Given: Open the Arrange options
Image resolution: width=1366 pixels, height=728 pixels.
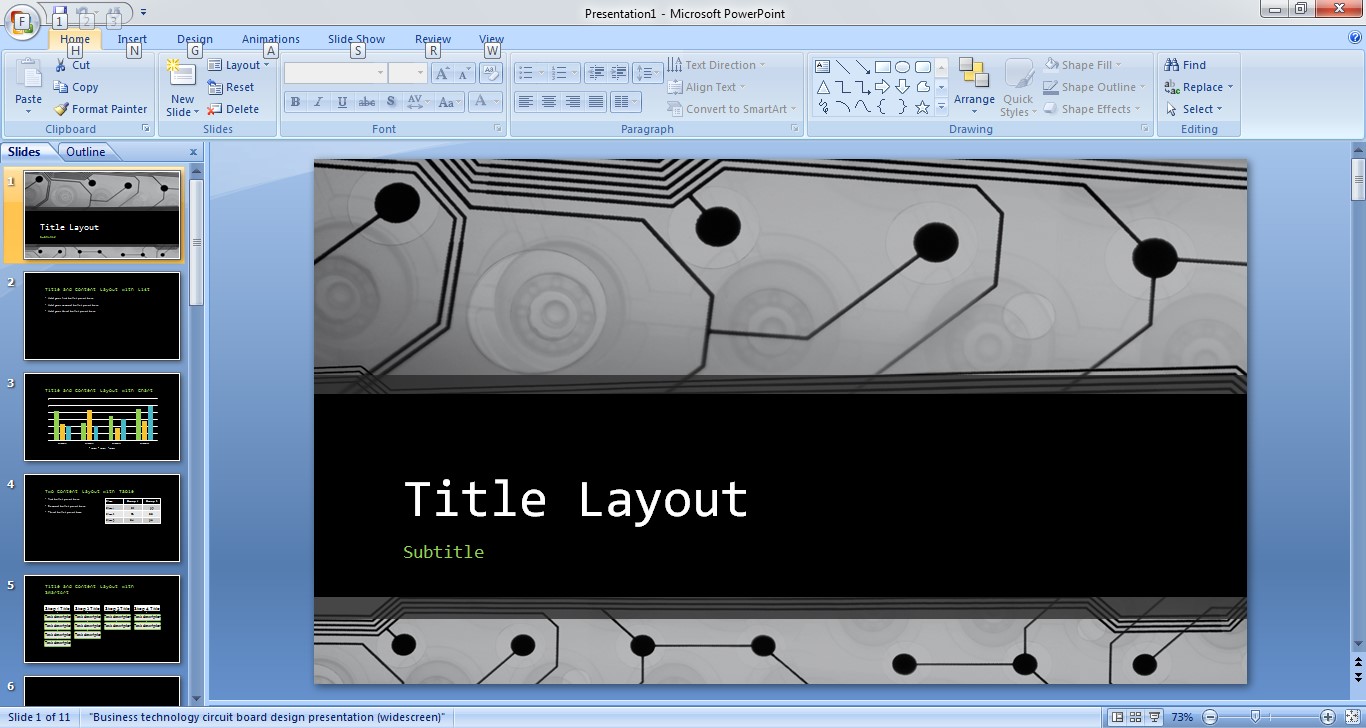Looking at the screenshot, I should [973, 87].
